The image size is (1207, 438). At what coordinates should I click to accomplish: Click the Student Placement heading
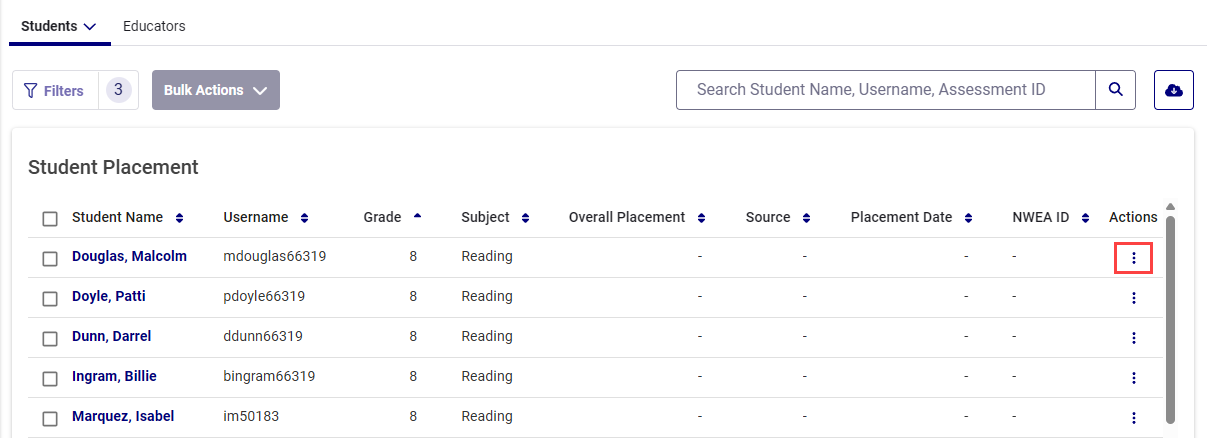(x=113, y=167)
